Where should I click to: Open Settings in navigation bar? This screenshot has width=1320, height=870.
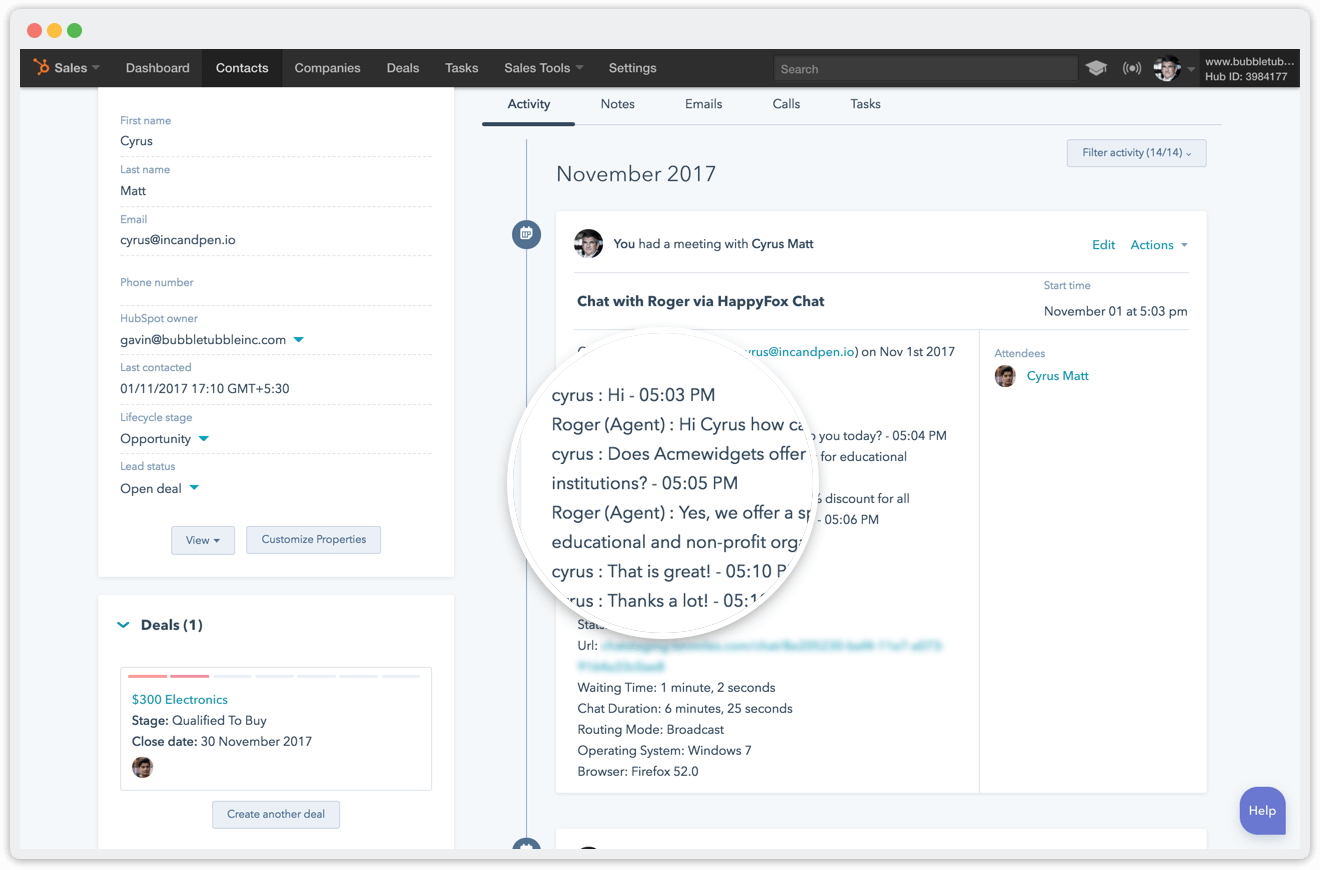coord(633,68)
